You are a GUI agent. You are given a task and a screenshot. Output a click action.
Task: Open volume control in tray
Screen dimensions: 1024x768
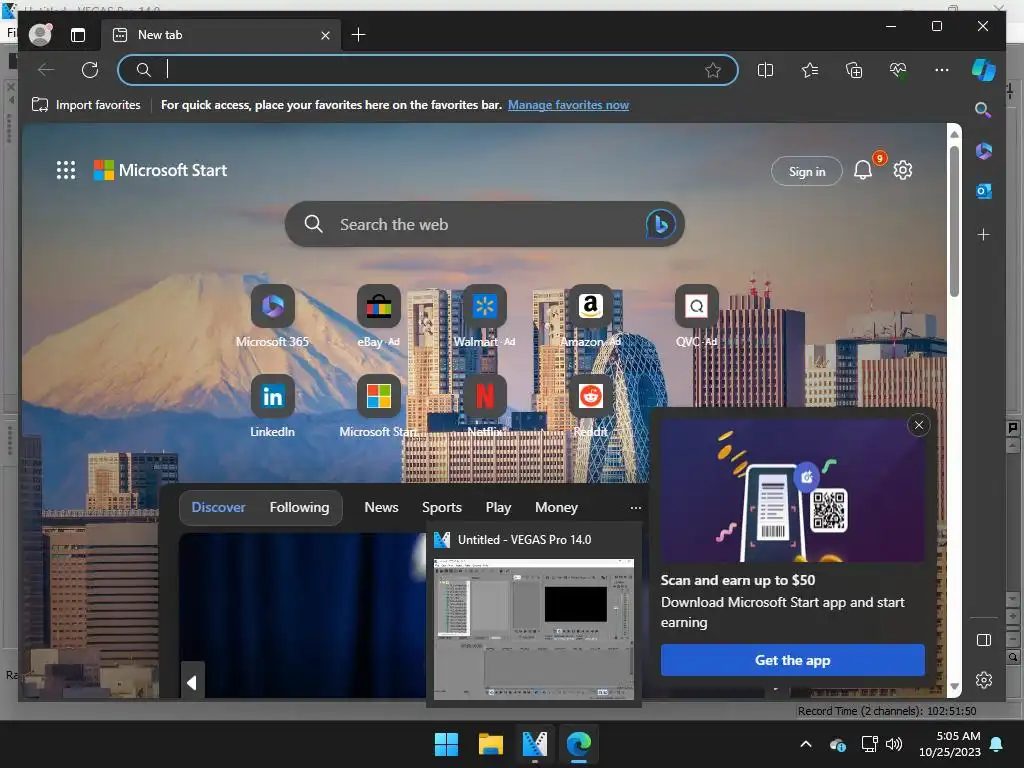click(x=894, y=744)
